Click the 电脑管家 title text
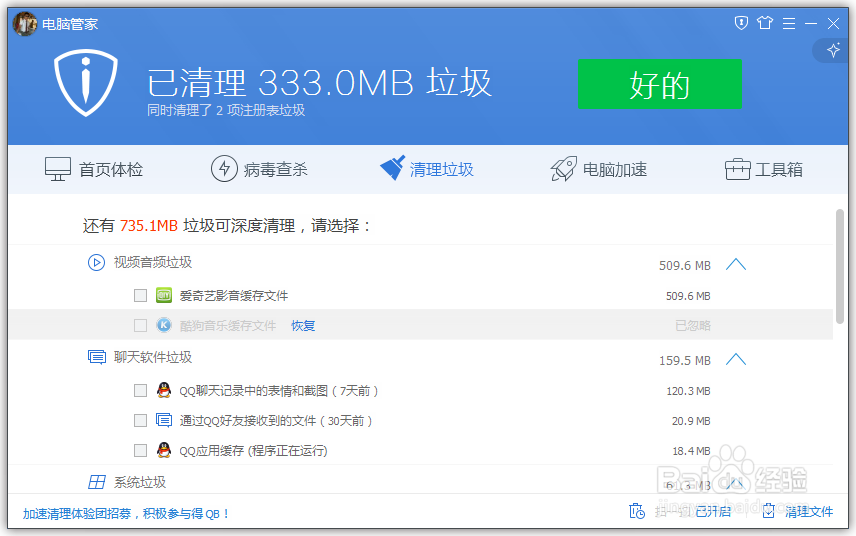The image size is (856, 536). coord(70,24)
